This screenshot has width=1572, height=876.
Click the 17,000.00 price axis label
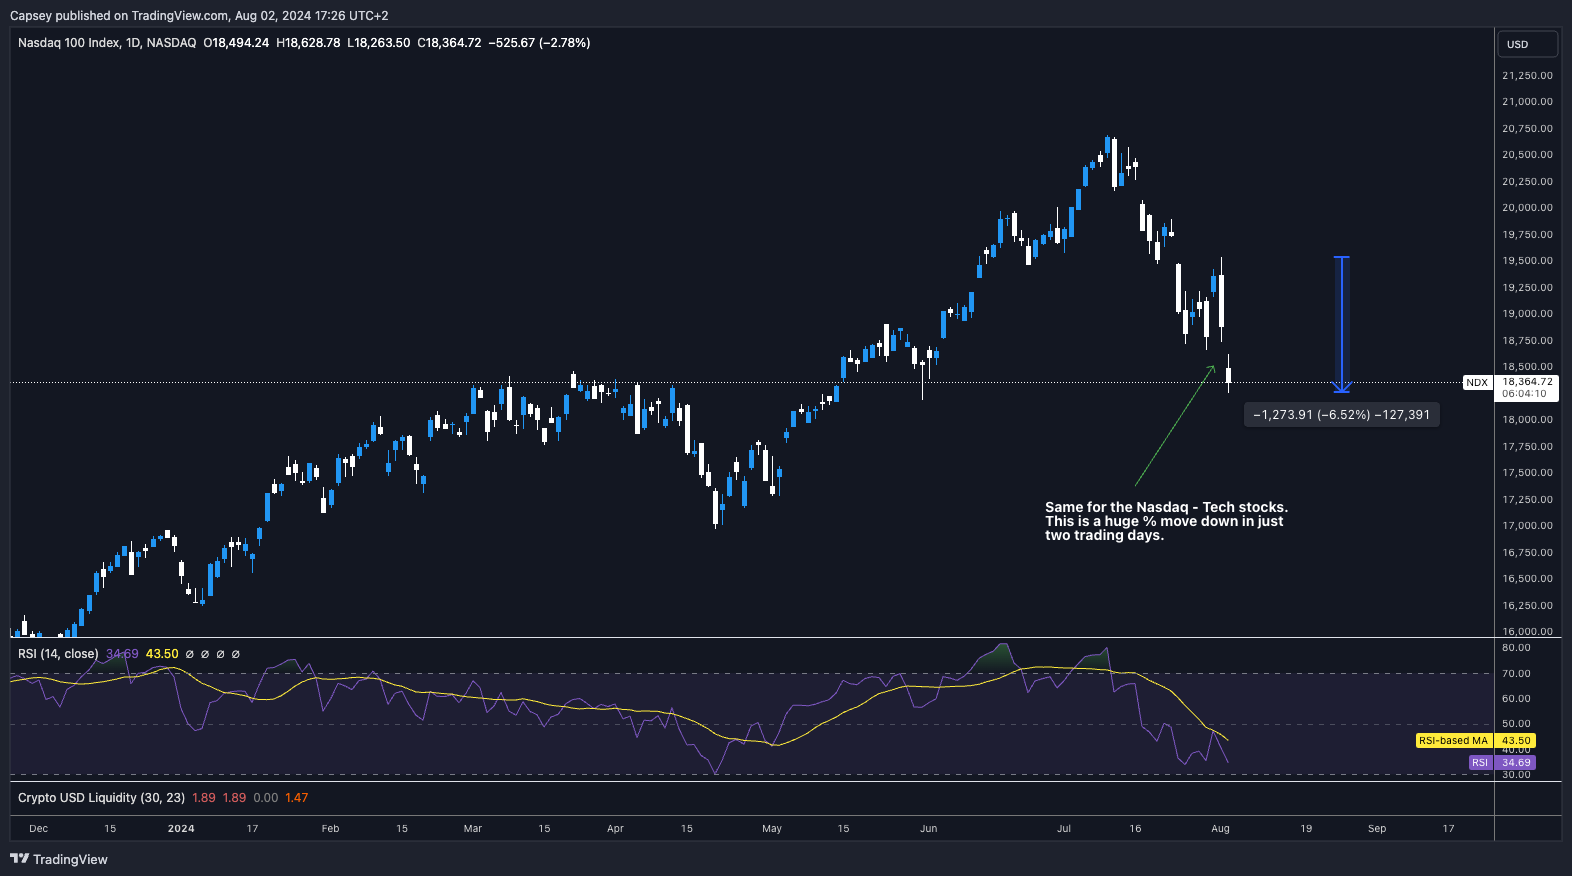click(1527, 526)
